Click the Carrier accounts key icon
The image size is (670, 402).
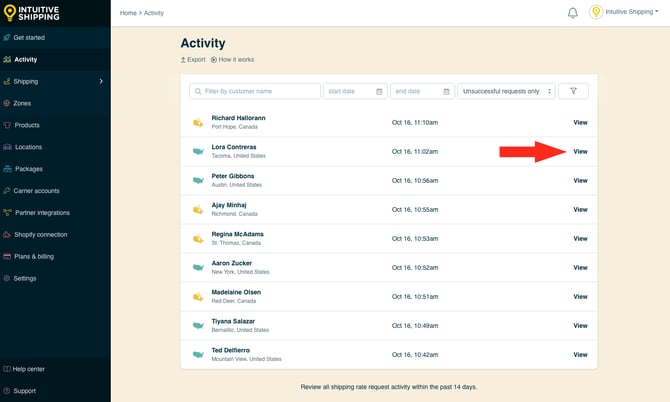pos(7,191)
